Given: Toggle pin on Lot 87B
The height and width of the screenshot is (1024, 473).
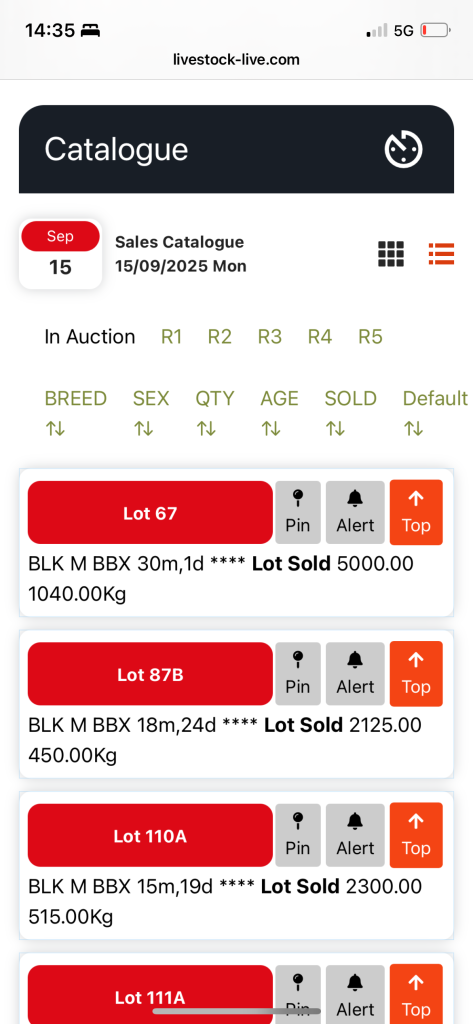Looking at the screenshot, I should [x=298, y=674].
